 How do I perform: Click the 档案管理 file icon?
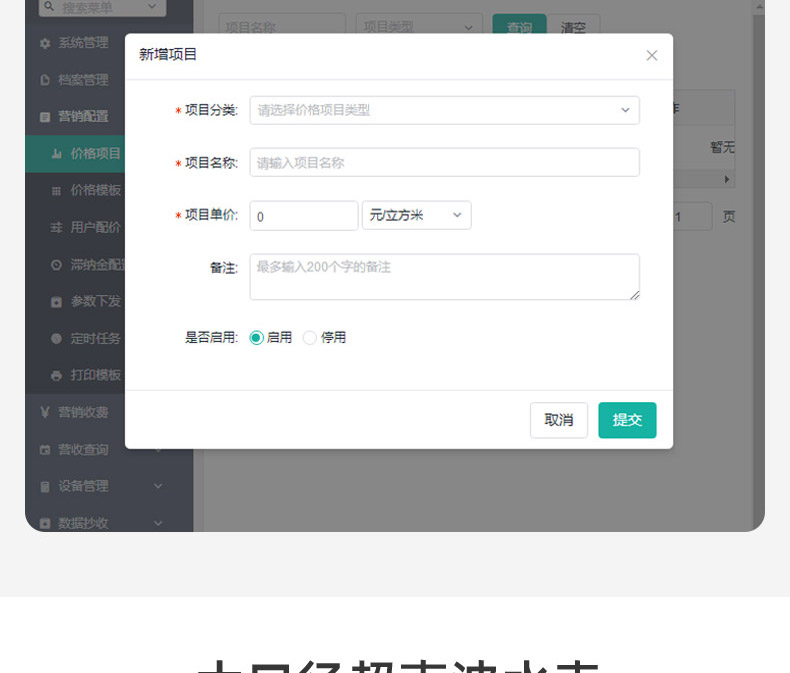click(44, 80)
